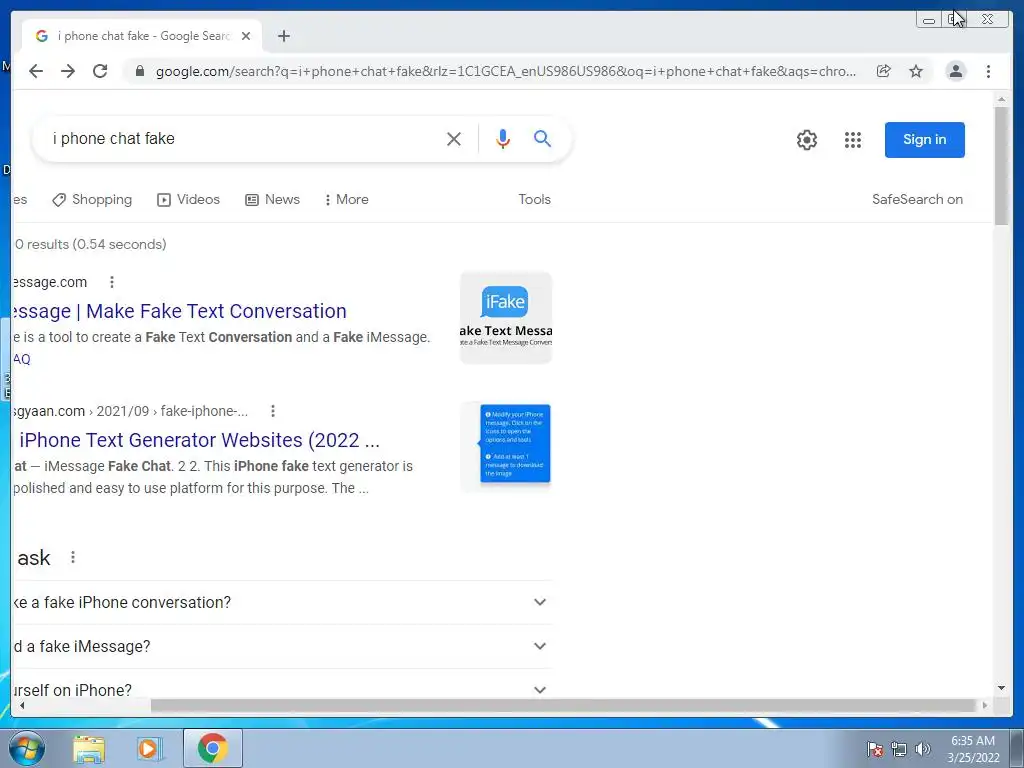Go forward in browser history
1024x768 pixels.
click(68, 71)
